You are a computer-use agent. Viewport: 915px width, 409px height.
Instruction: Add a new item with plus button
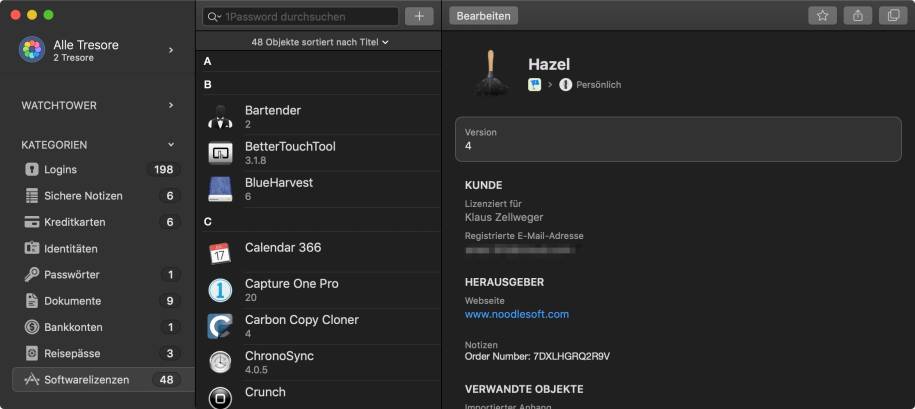(419, 16)
